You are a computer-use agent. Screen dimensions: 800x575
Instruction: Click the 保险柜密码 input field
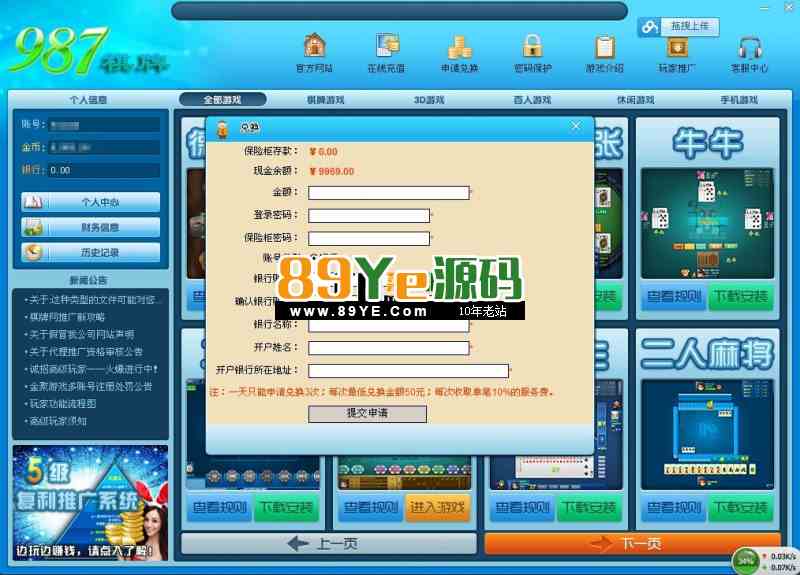(369, 239)
